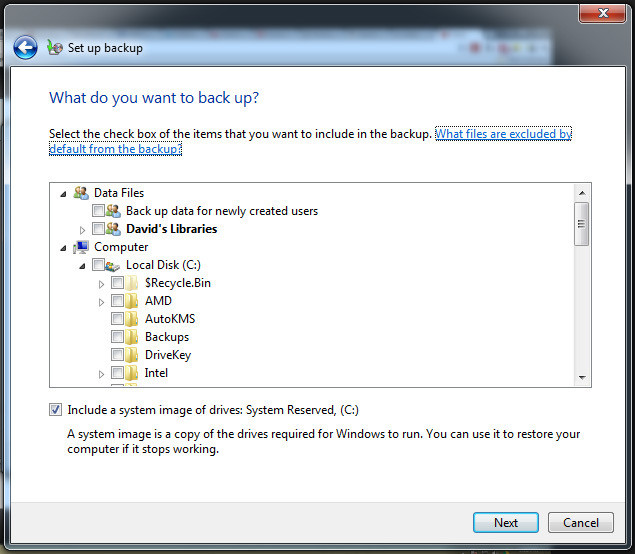Viewport: 635px width, 554px height.
Task: Click the blue Back arrow button
Action: [x=25, y=47]
